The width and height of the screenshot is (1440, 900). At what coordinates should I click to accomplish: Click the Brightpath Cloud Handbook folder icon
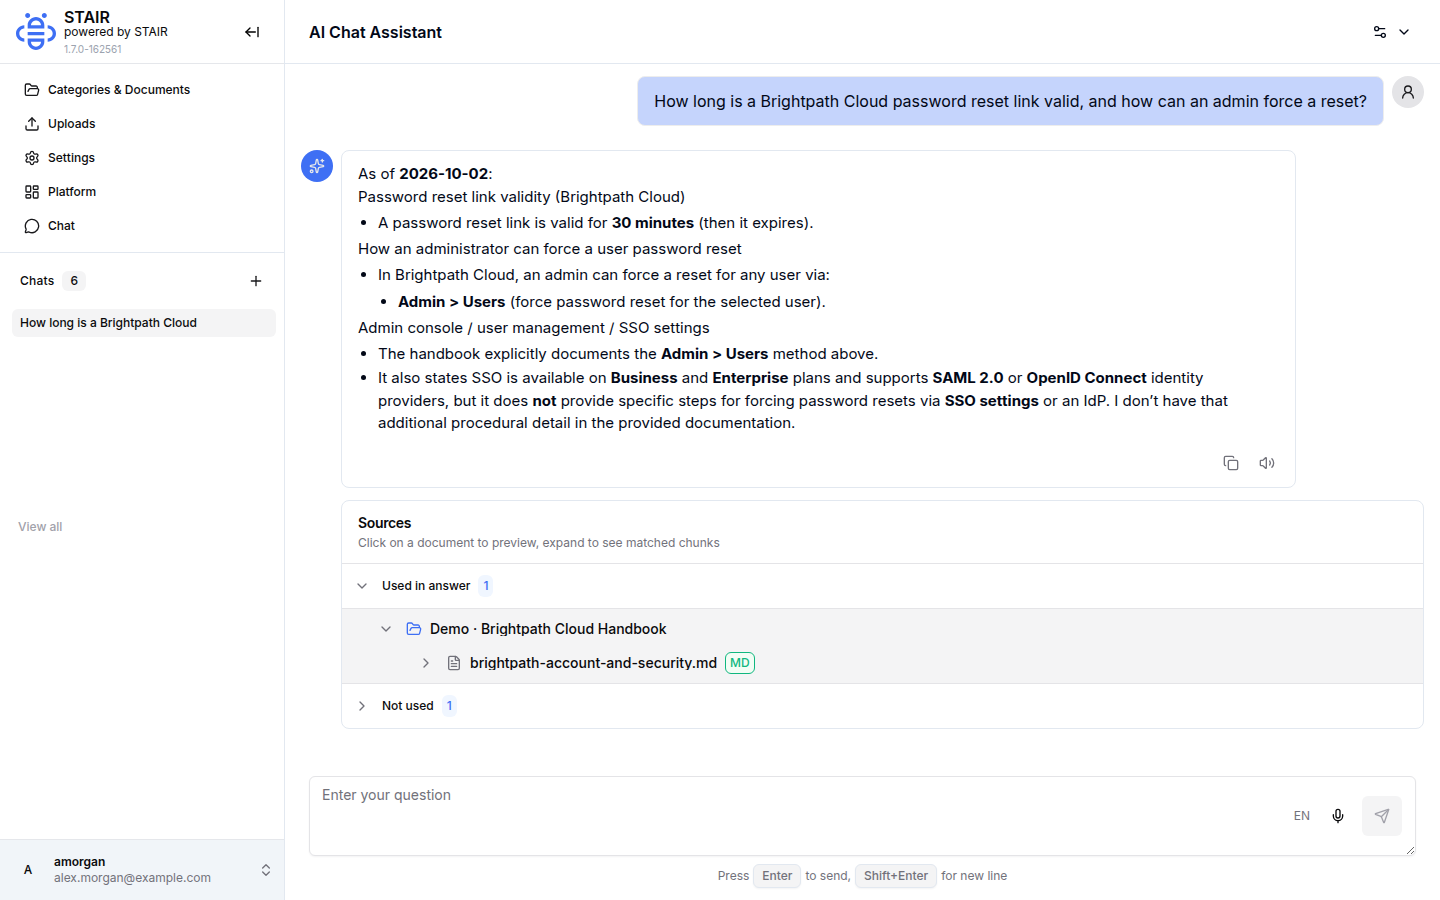click(414, 629)
